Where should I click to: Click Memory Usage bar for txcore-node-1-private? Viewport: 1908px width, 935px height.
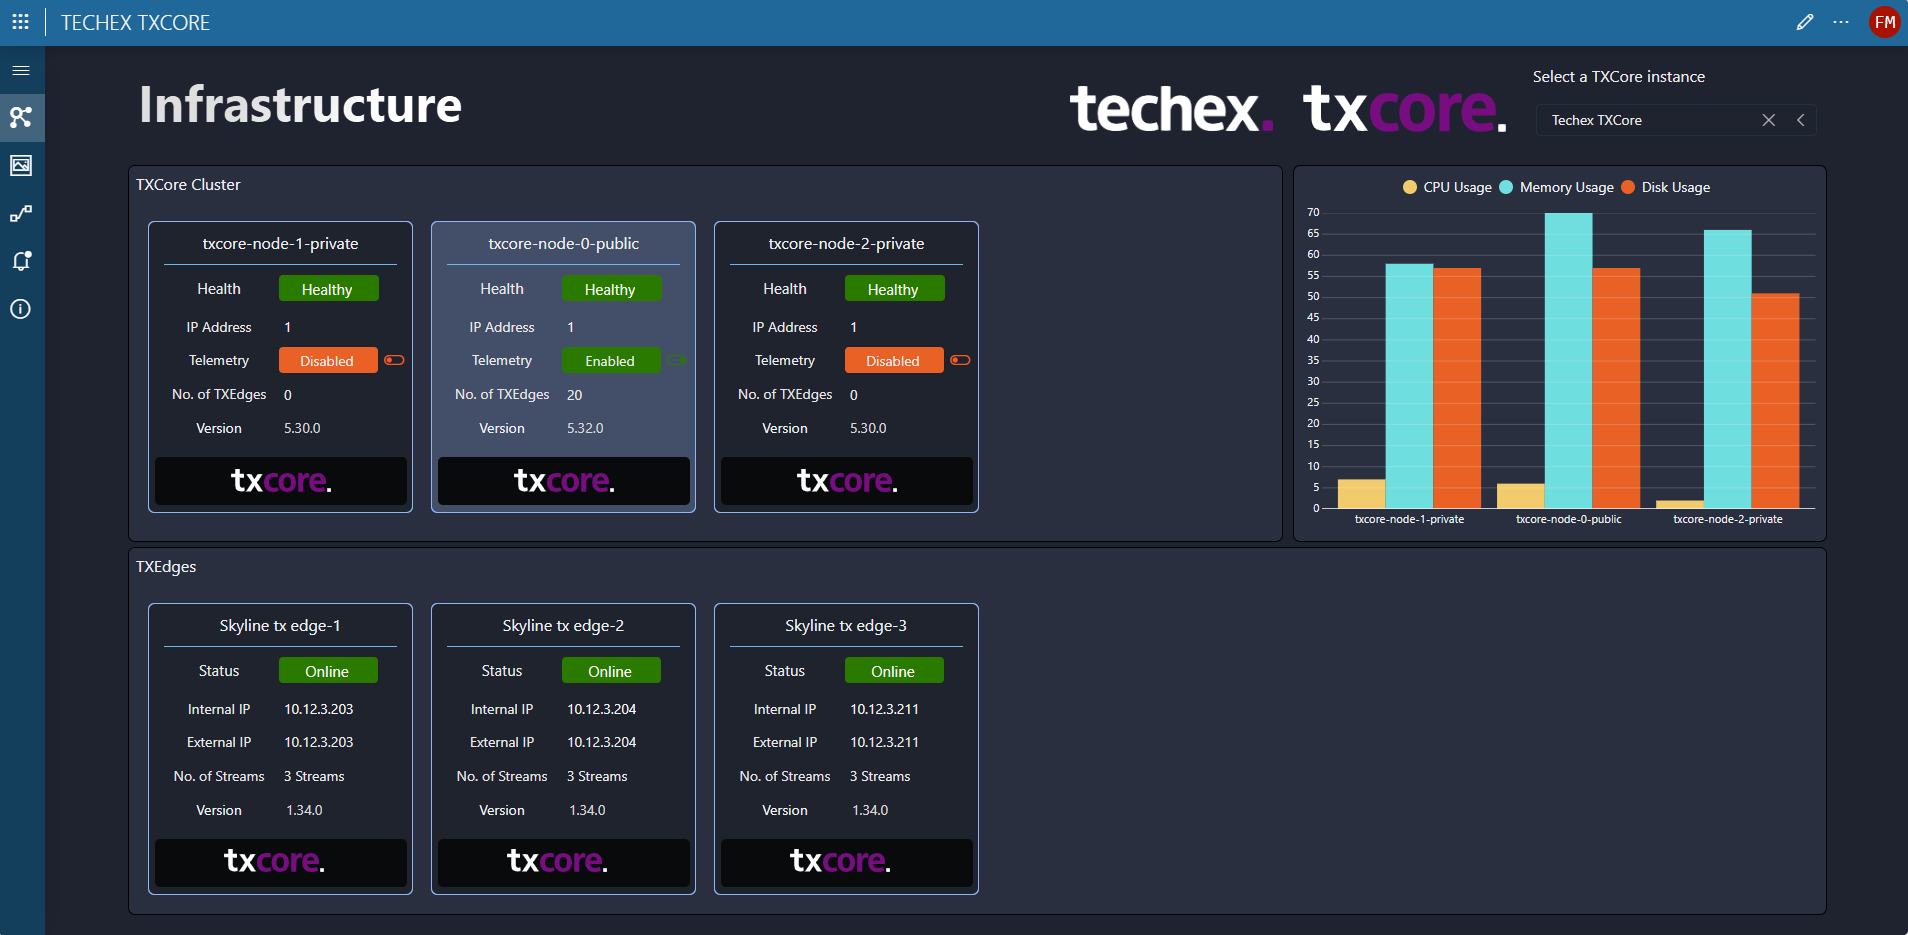(x=1409, y=386)
